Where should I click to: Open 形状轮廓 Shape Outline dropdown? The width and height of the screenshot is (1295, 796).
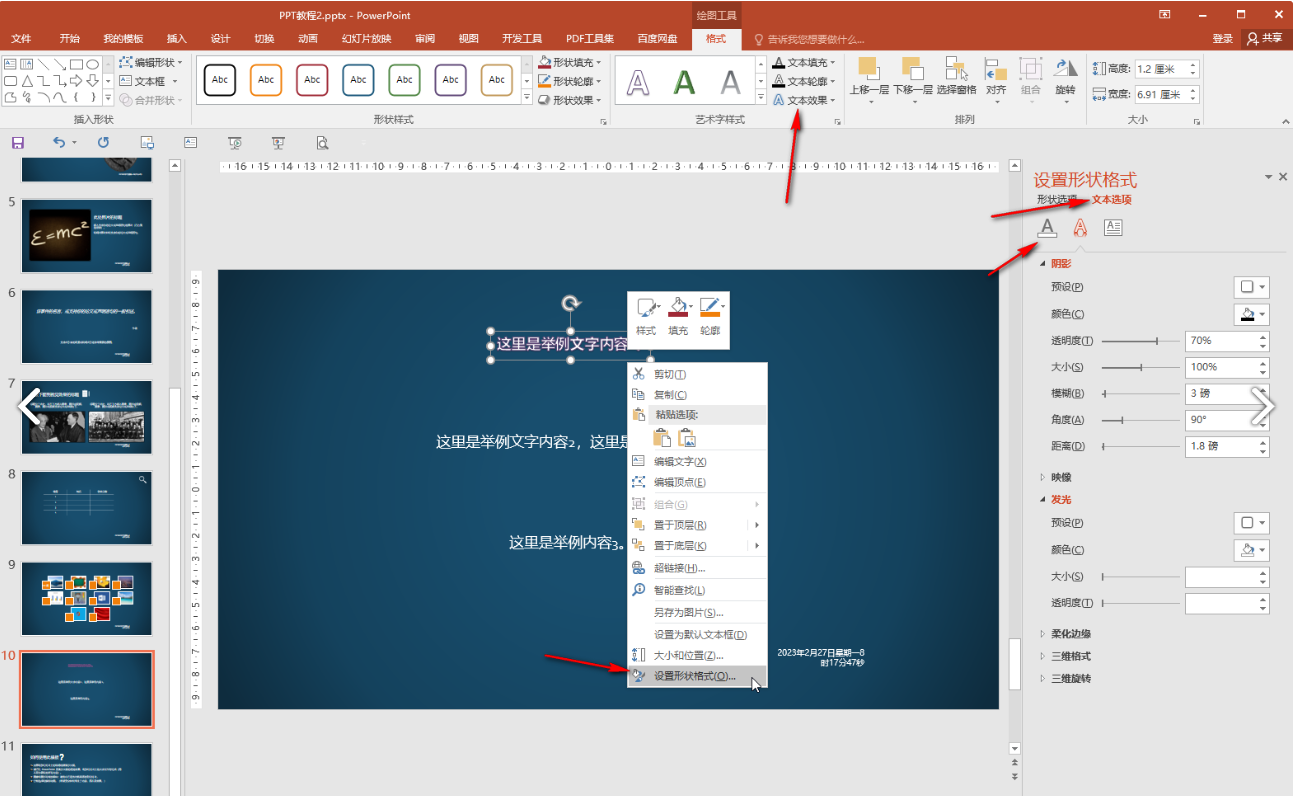coord(570,81)
